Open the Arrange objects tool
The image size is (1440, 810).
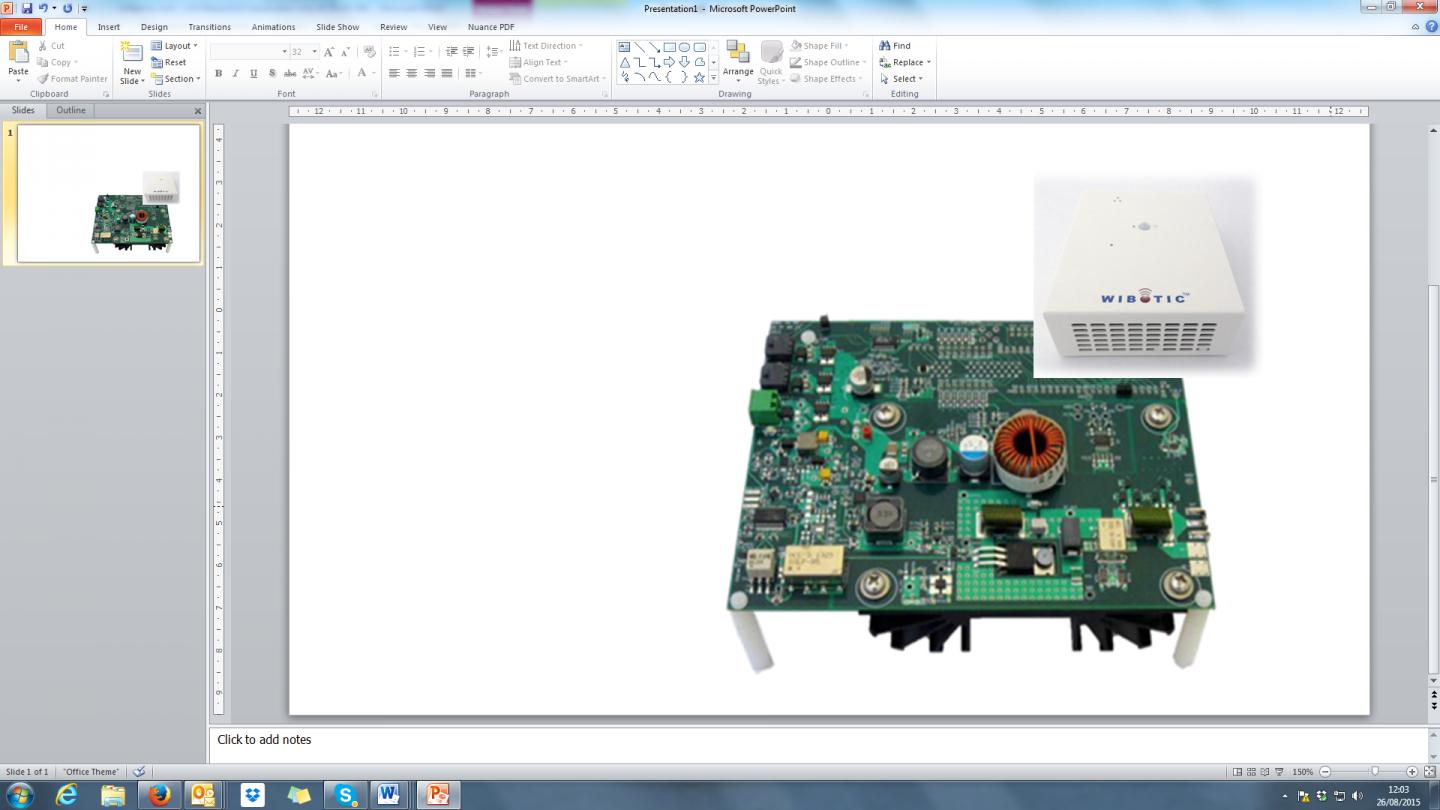click(738, 62)
